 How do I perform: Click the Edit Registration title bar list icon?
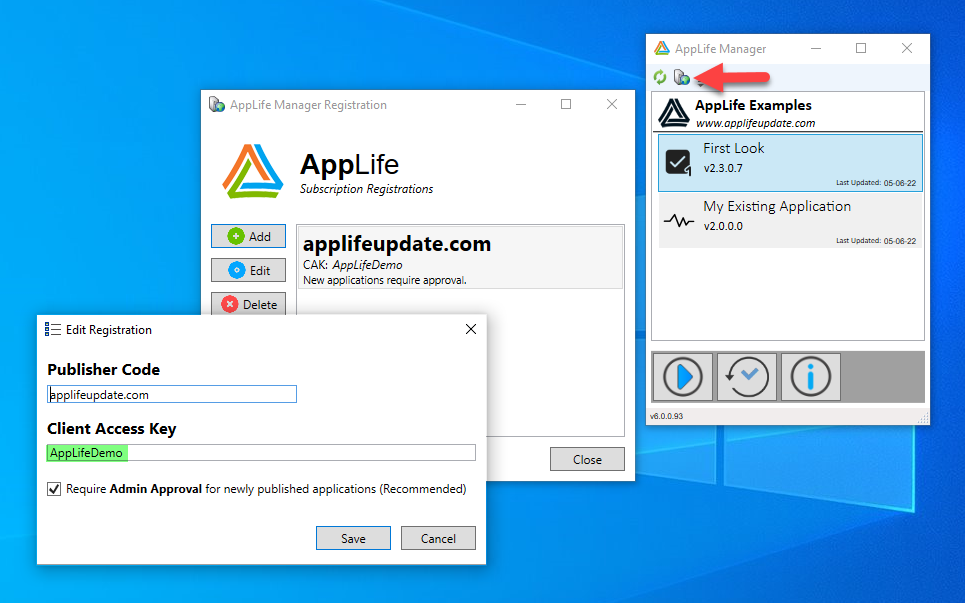pyautogui.click(x=52, y=330)
